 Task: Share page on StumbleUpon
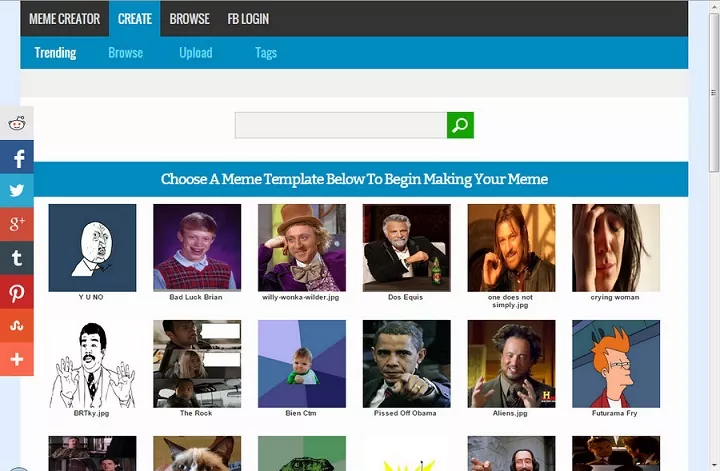click(x=17, y=325)
